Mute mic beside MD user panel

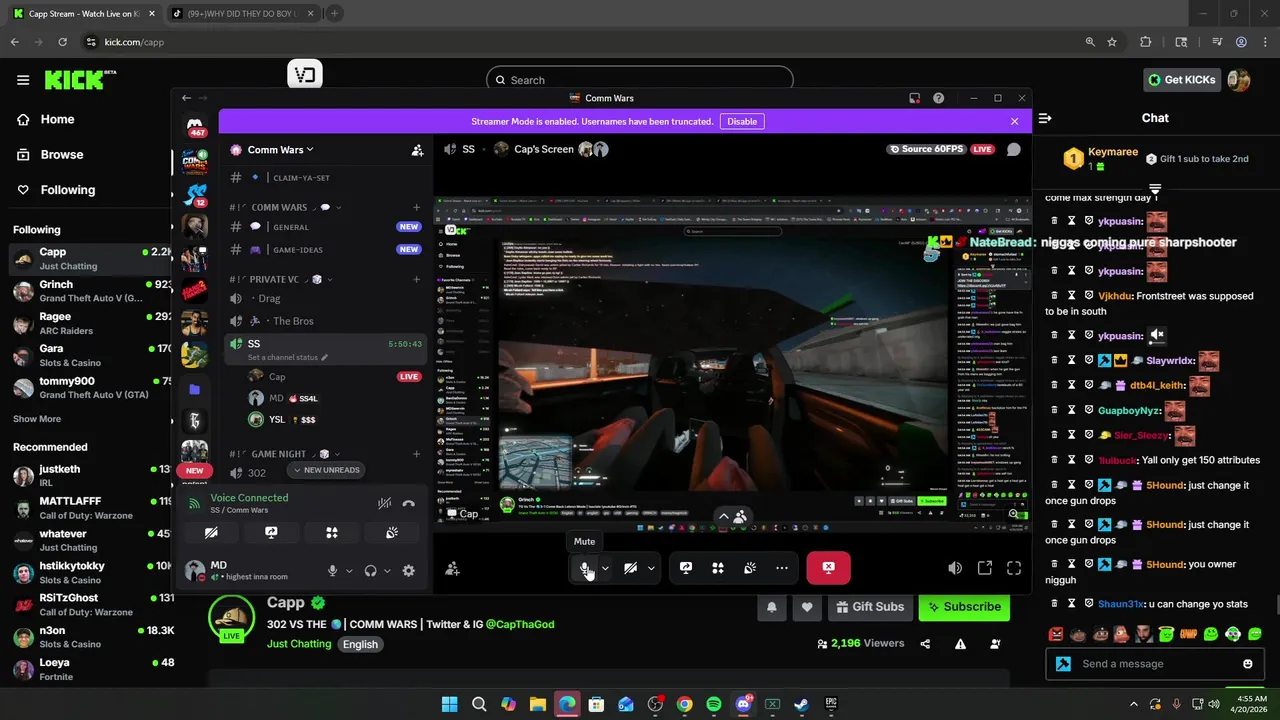point(332,571)
